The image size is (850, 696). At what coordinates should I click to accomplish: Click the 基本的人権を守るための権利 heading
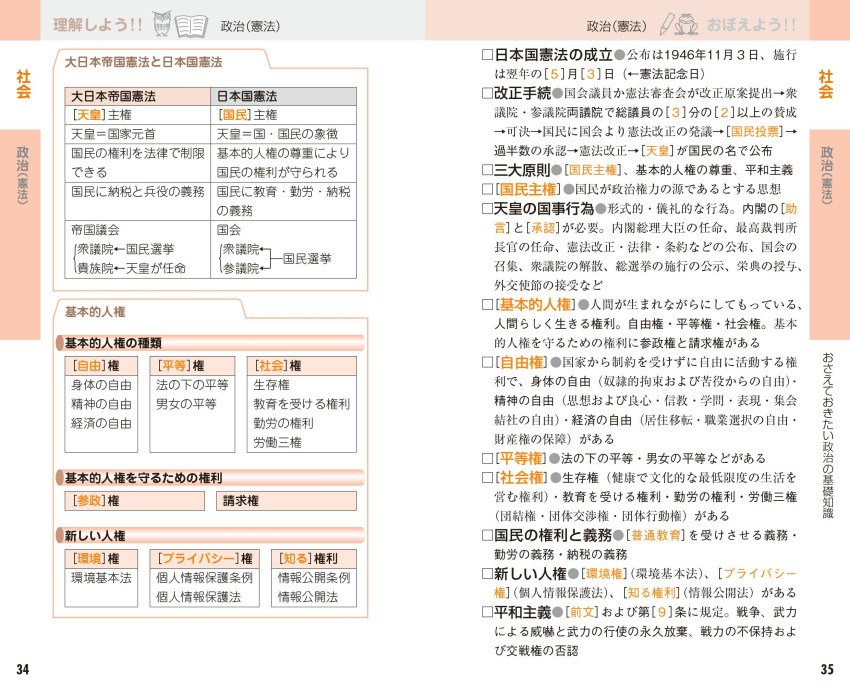[144, 478]
